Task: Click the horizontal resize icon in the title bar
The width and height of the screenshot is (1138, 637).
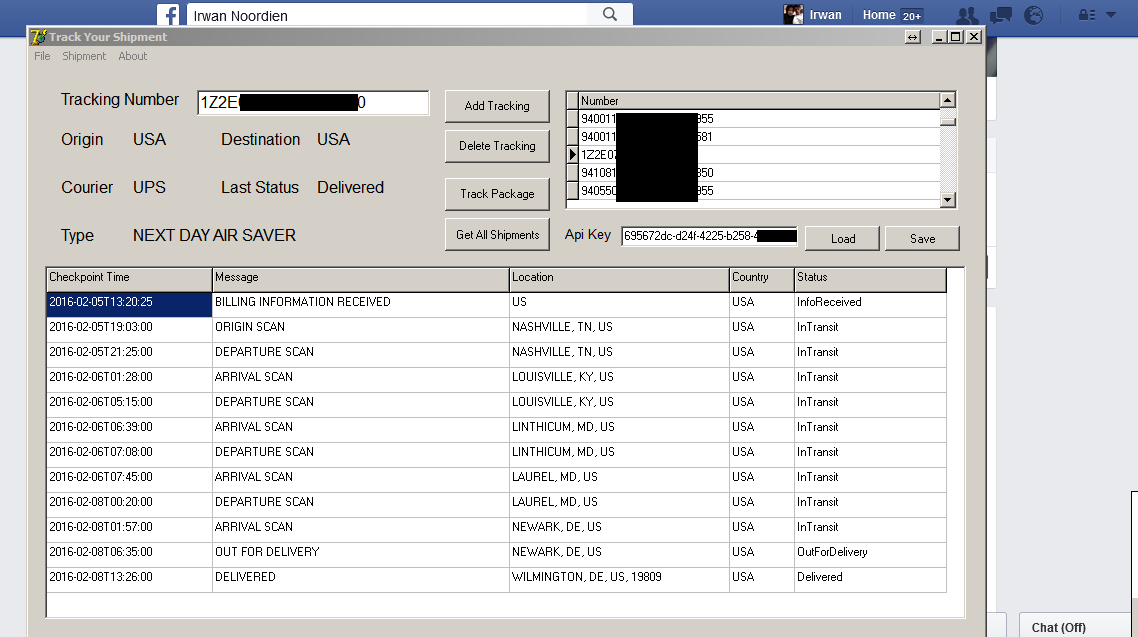Action: (912, 36)
